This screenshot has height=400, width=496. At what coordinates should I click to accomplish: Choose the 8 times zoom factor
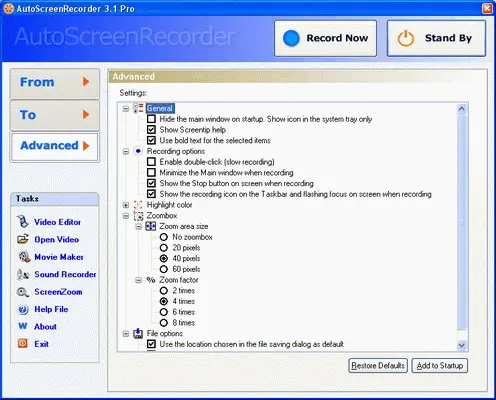pos(164,323)
